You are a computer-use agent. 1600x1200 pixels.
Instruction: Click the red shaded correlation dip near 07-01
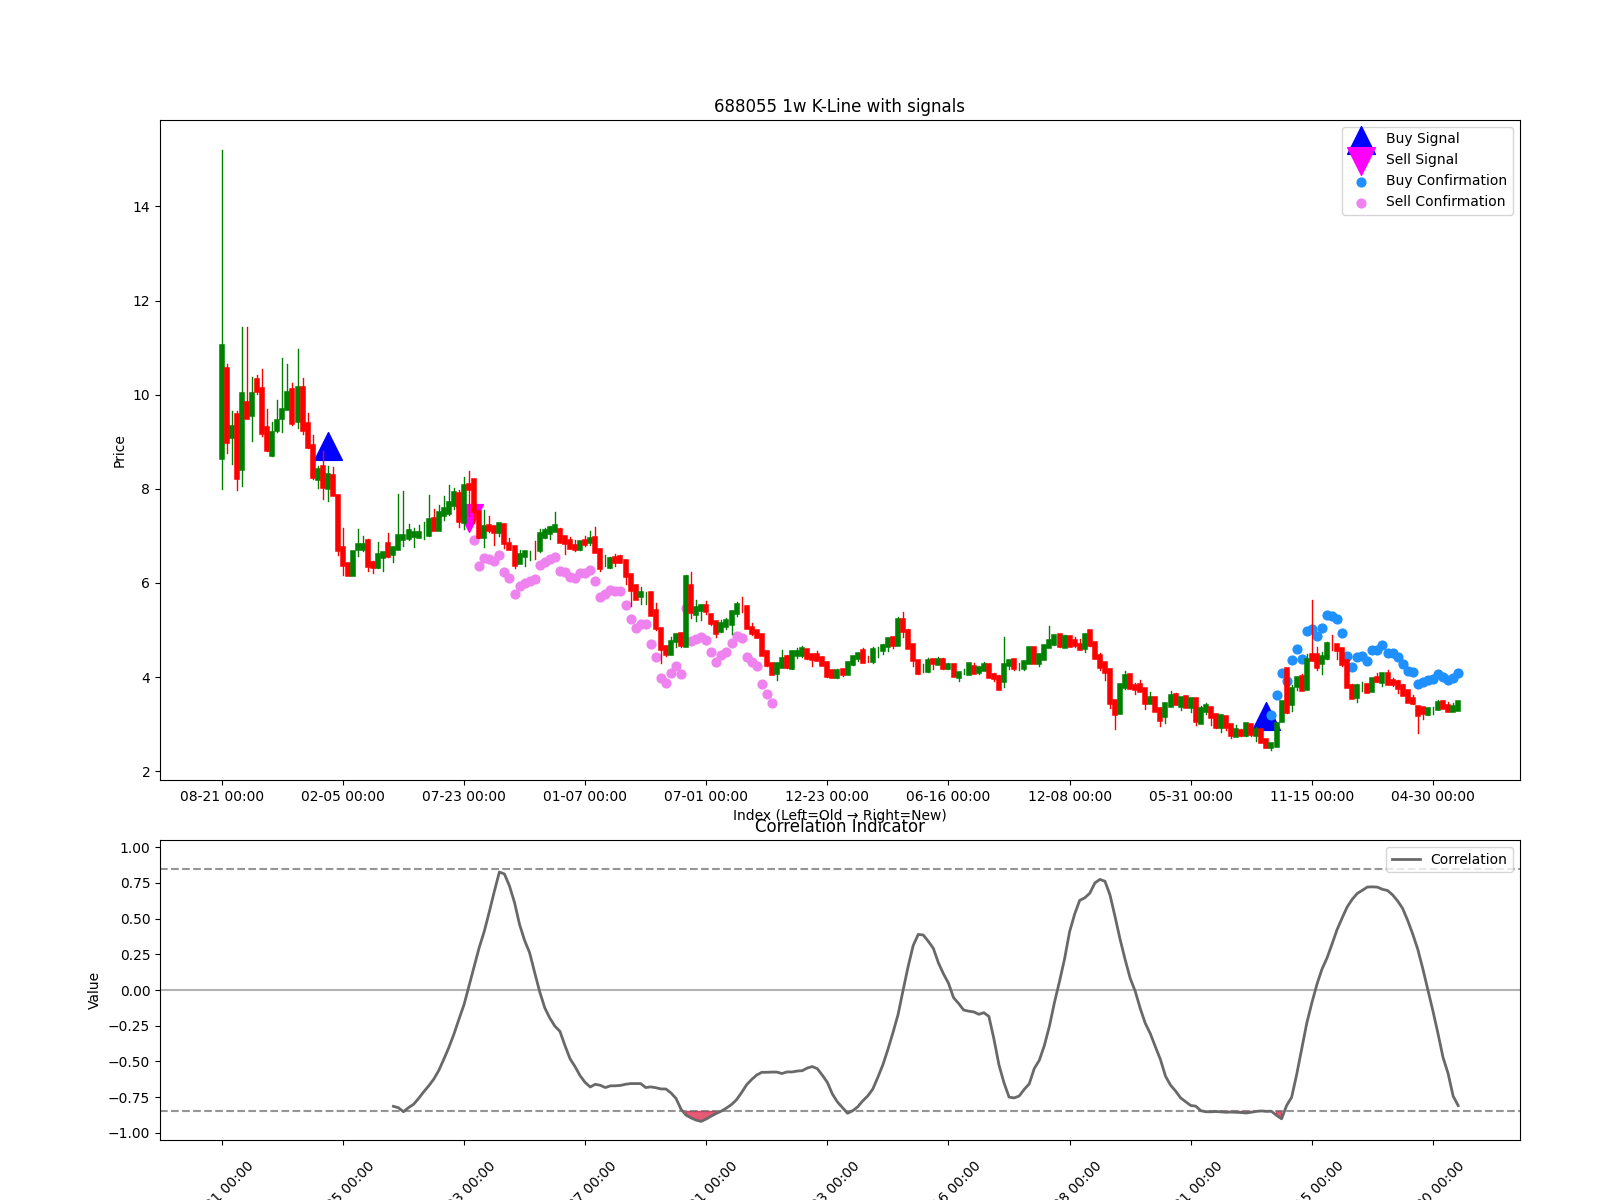pyautogui.click(x=700, y=1115)
